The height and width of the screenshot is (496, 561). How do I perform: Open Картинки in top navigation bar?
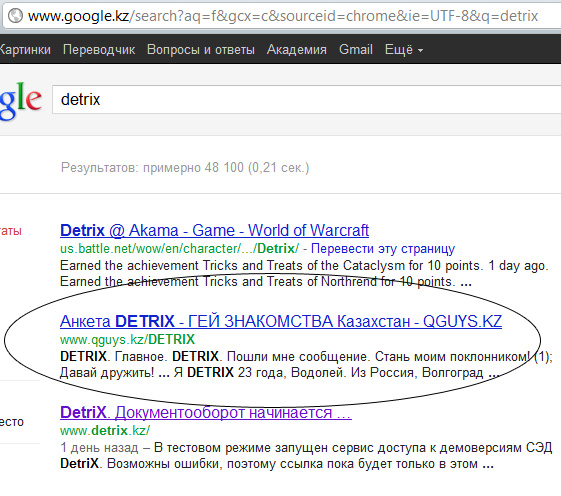[x=25, y=49]
